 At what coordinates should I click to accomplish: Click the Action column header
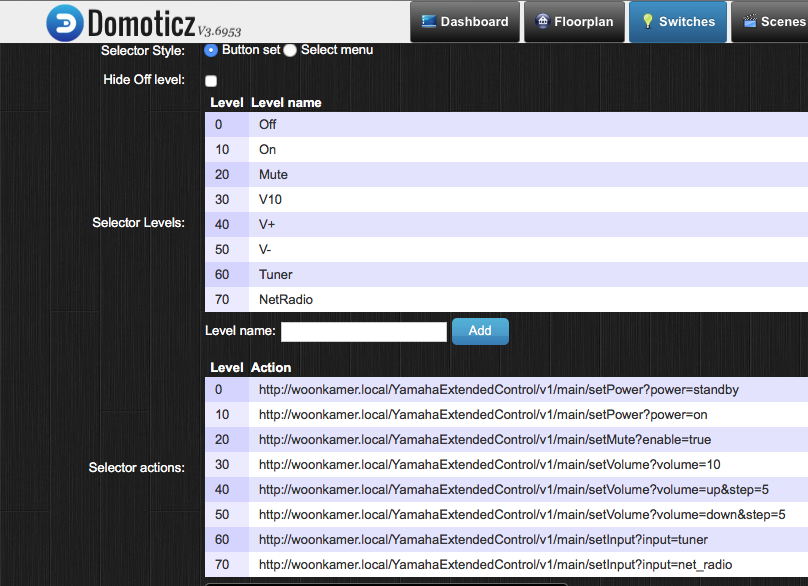(271, 367)
